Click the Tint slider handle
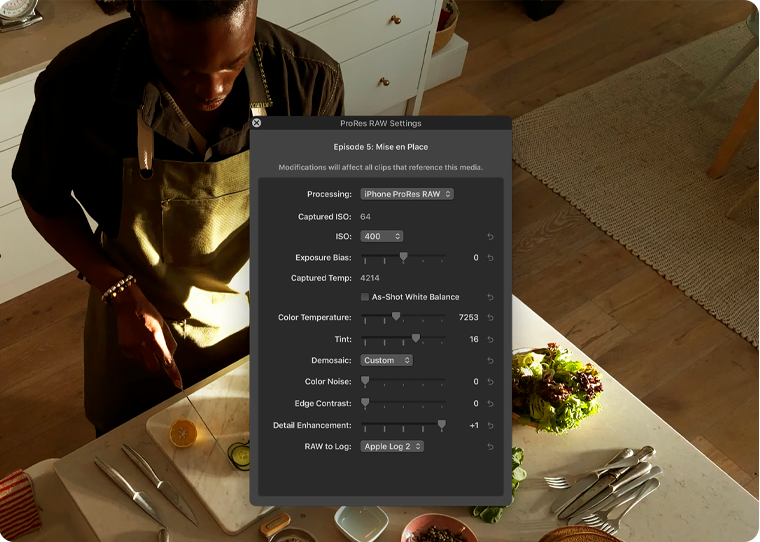 (x=416, y=338)
